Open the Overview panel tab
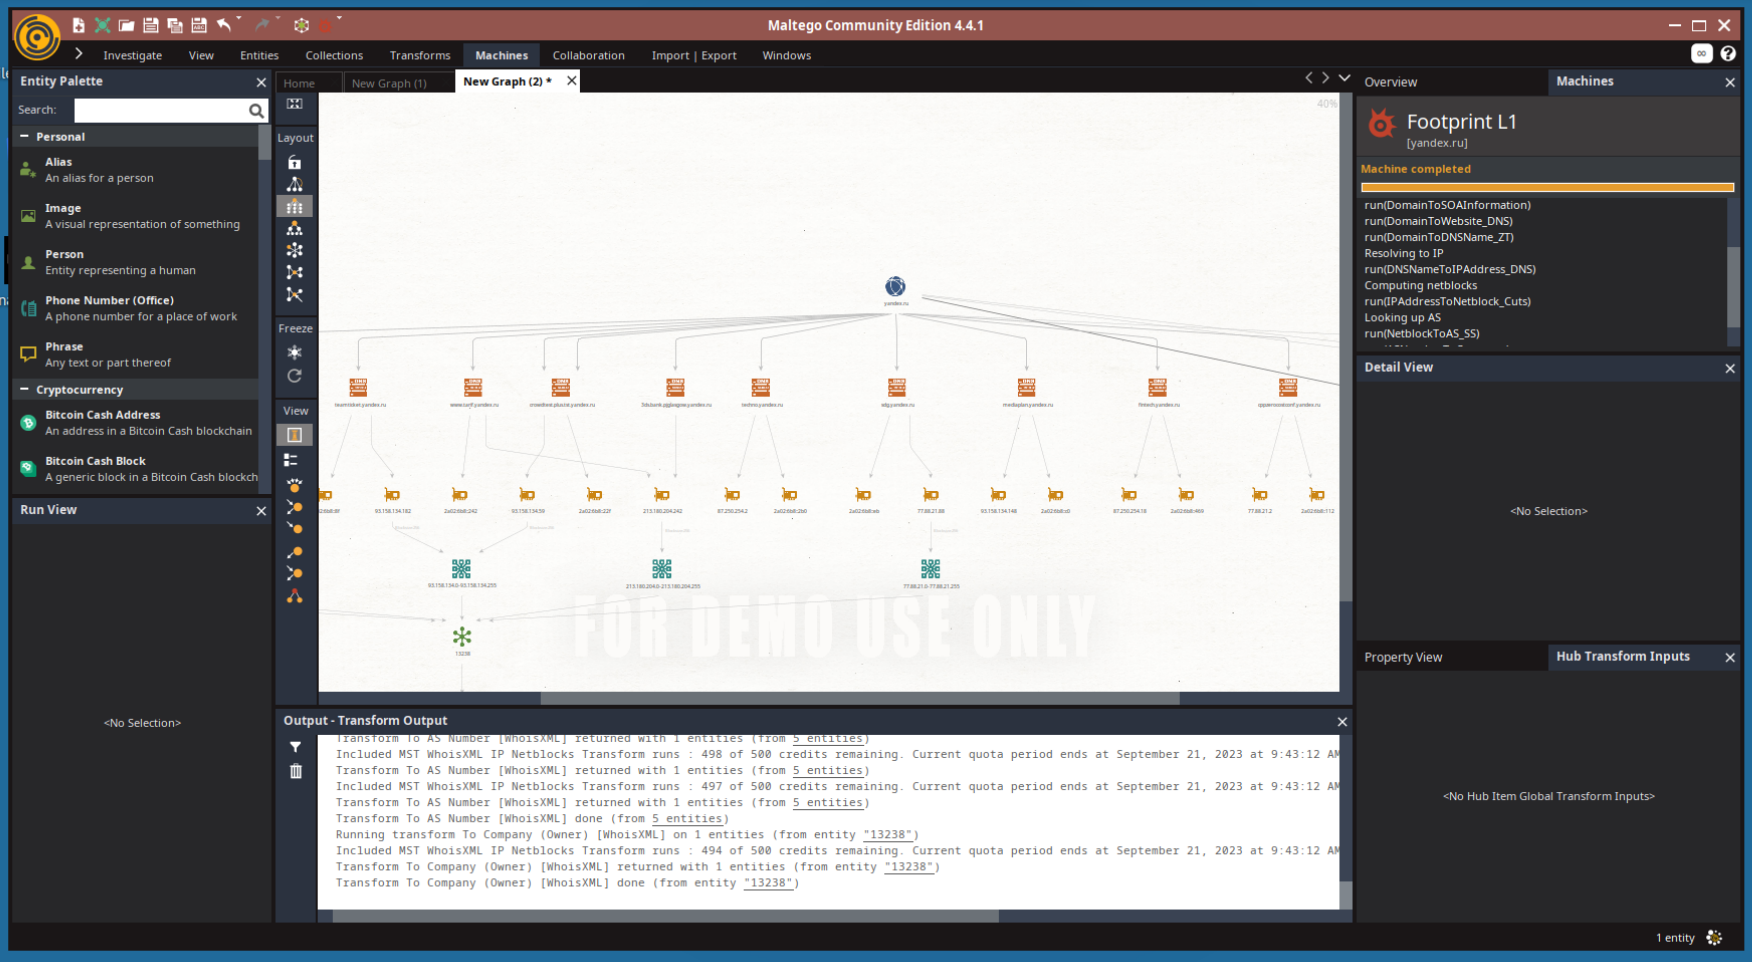The image size is (1752, 962). (x=1390, y=82)
